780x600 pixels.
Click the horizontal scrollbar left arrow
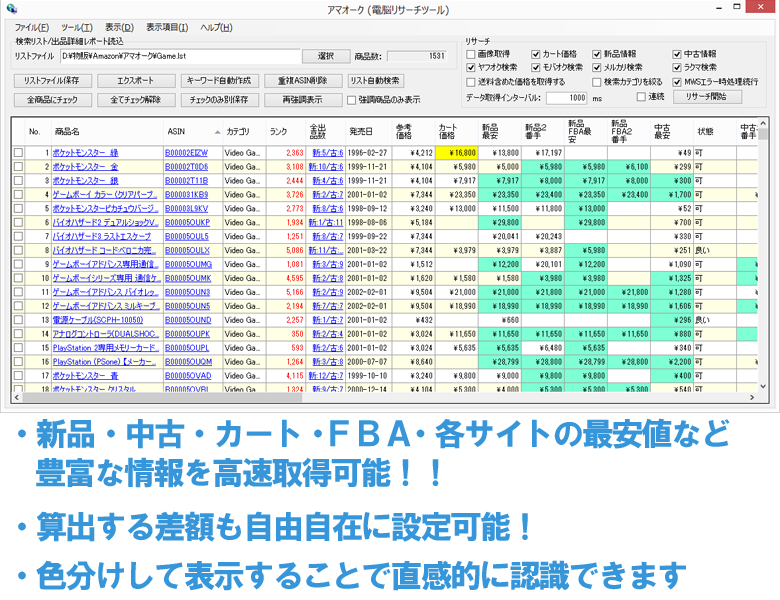point(17,398)
